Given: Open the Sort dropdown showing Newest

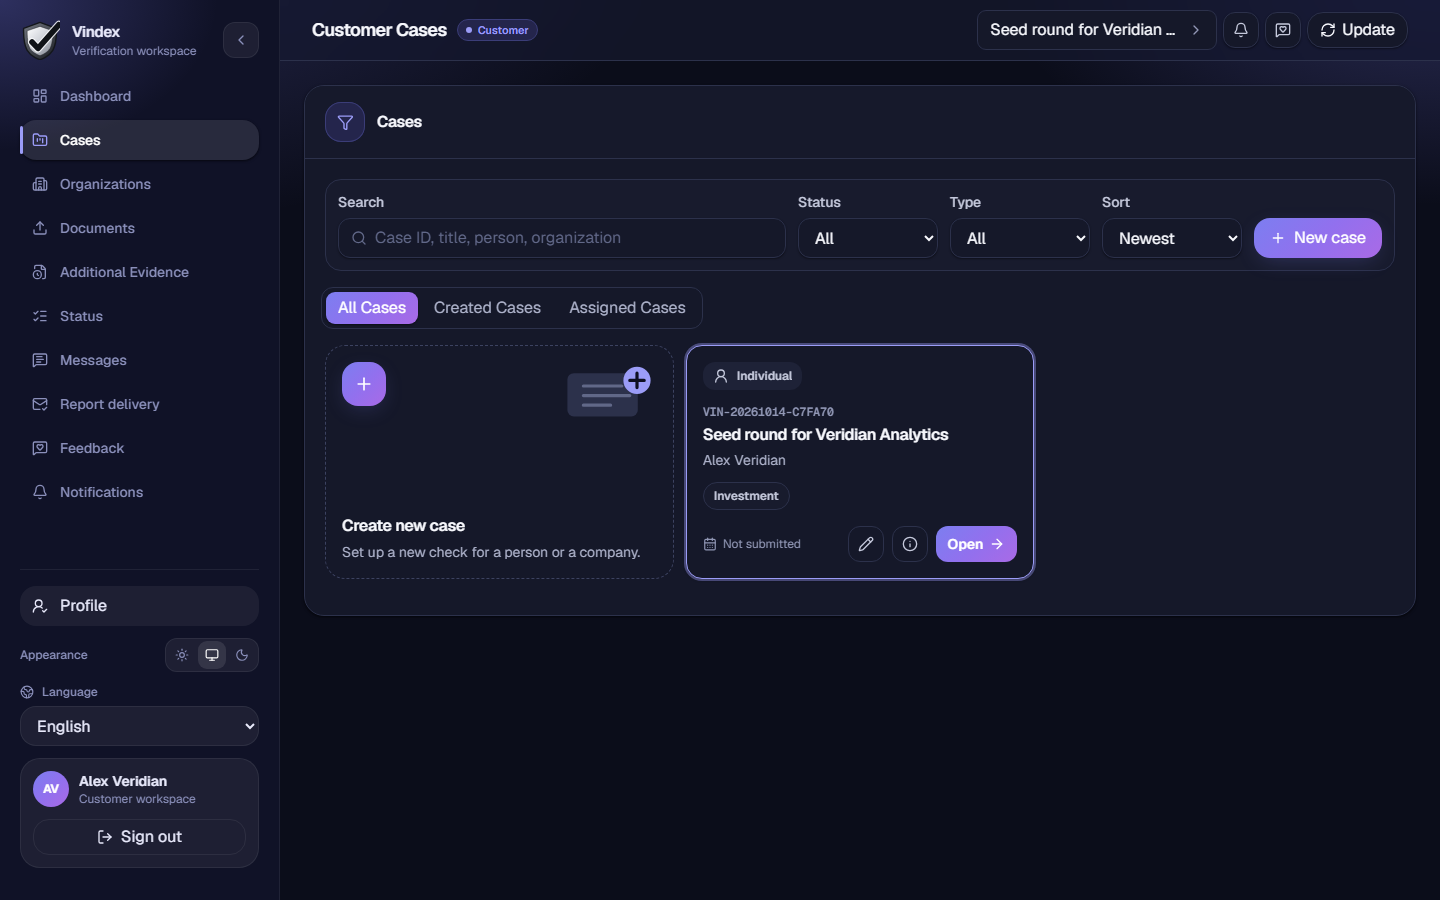Looking at the screenshot, I should (x=1172, y=238).
